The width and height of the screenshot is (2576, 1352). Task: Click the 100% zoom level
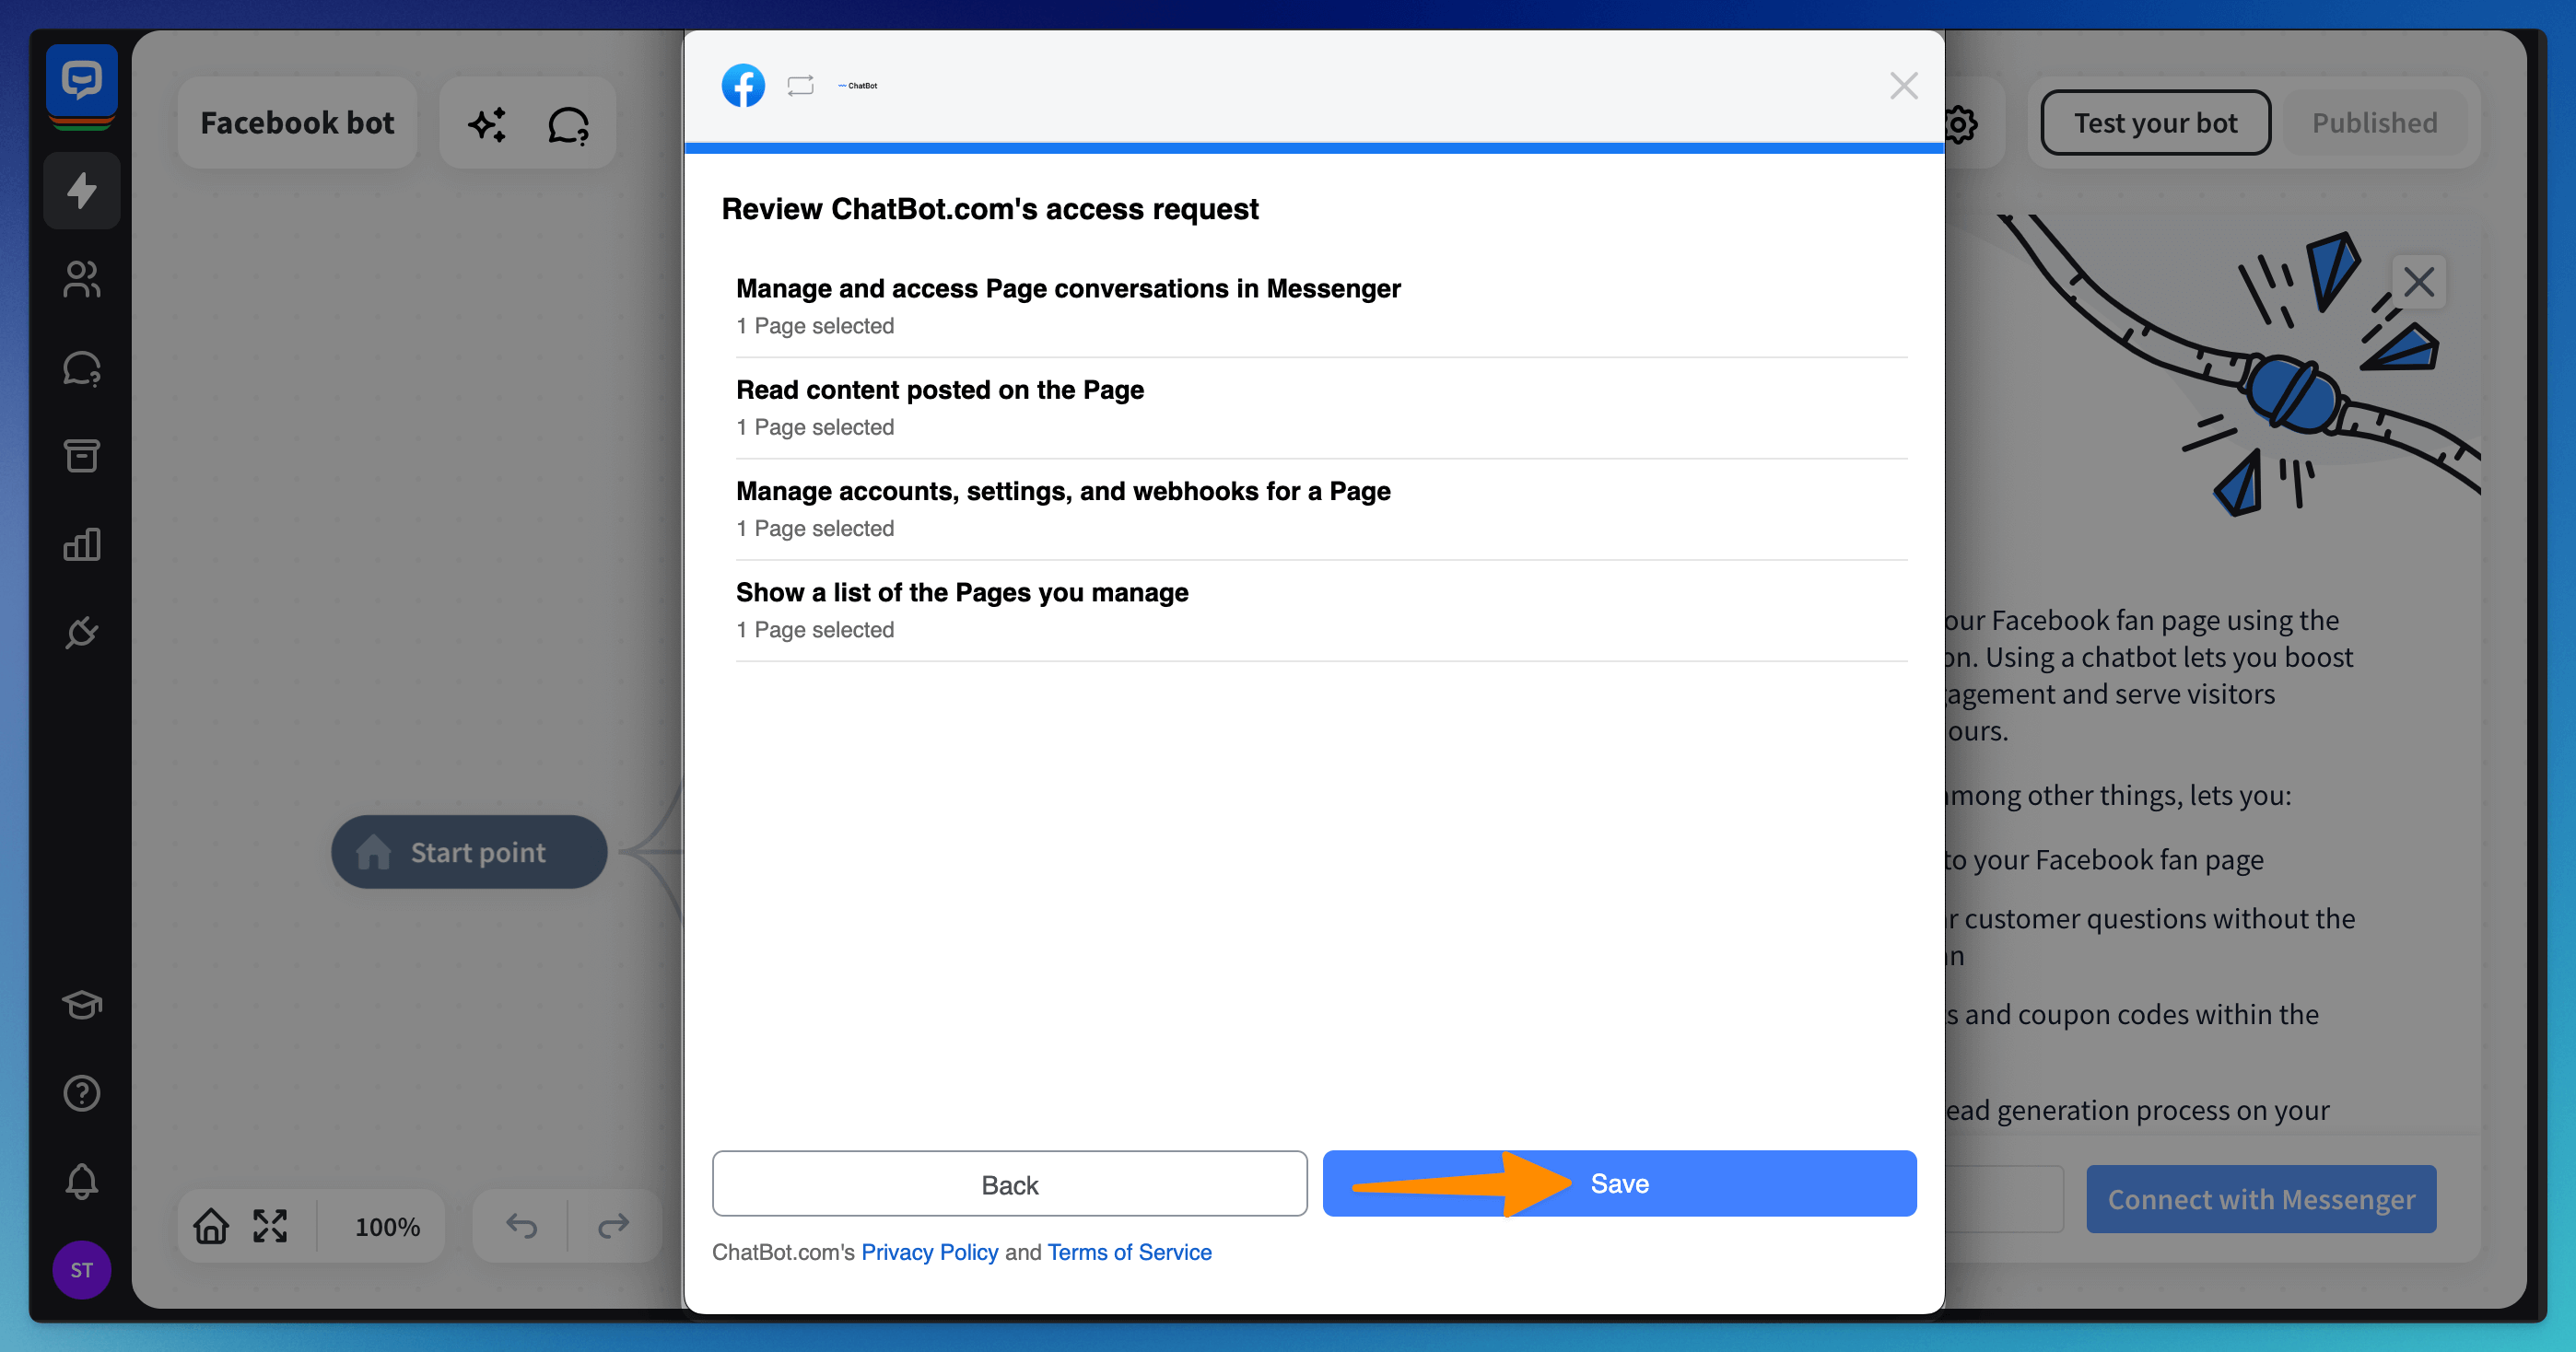[x=387, y=1227]
